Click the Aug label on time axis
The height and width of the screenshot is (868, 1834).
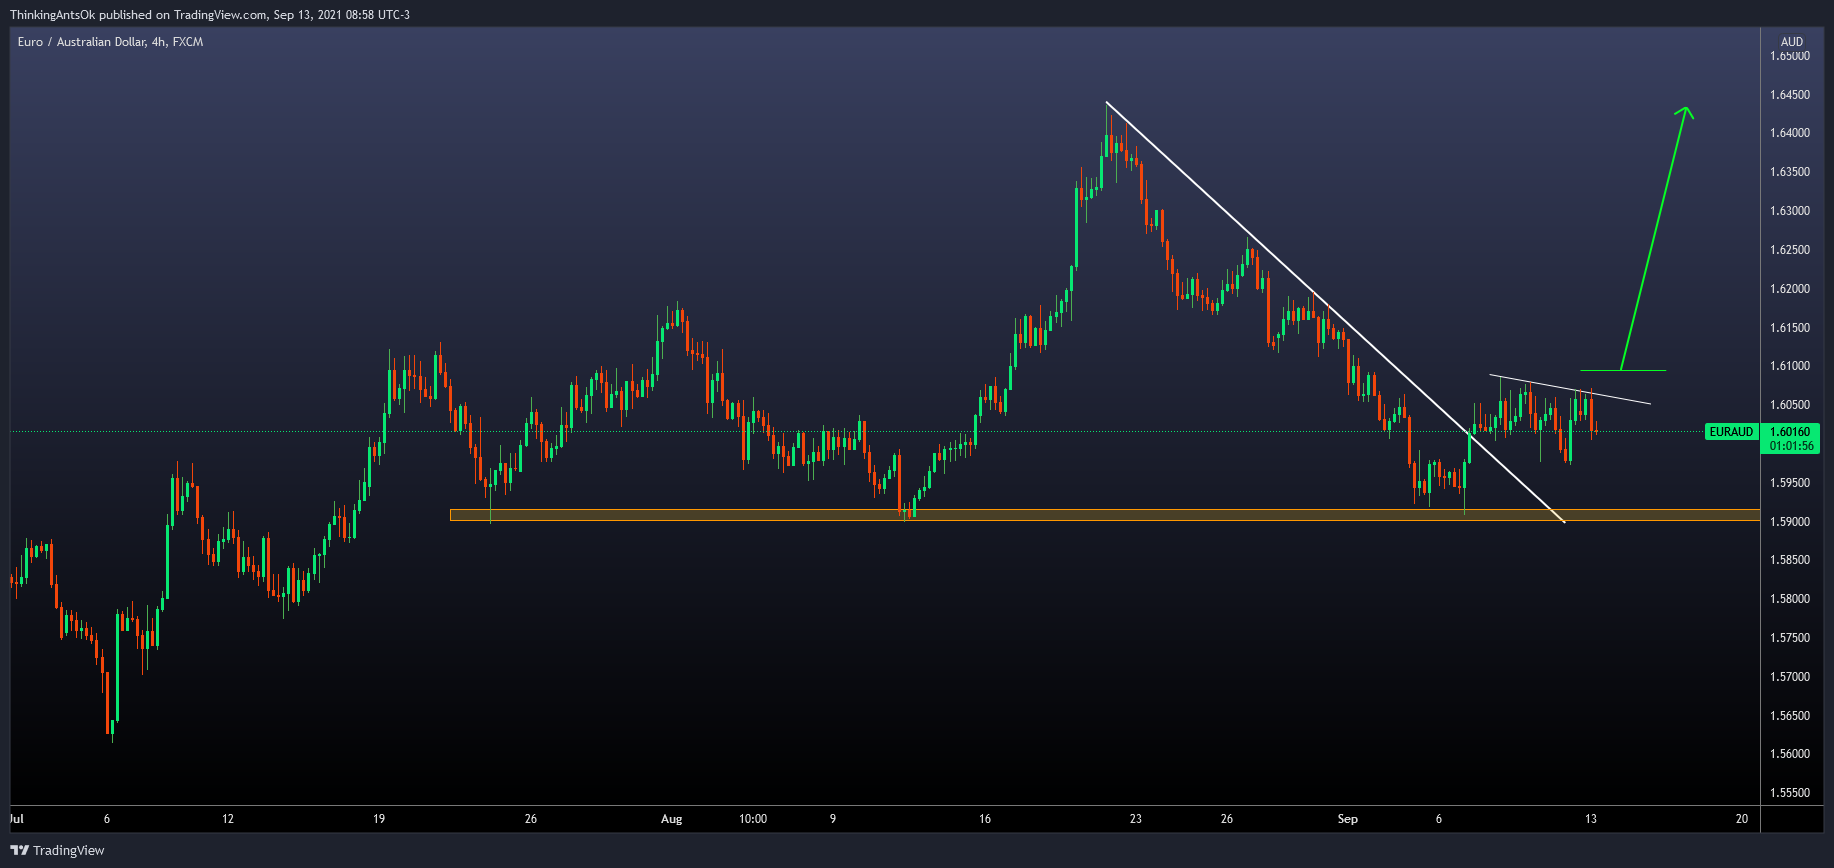tap(672, 819)
